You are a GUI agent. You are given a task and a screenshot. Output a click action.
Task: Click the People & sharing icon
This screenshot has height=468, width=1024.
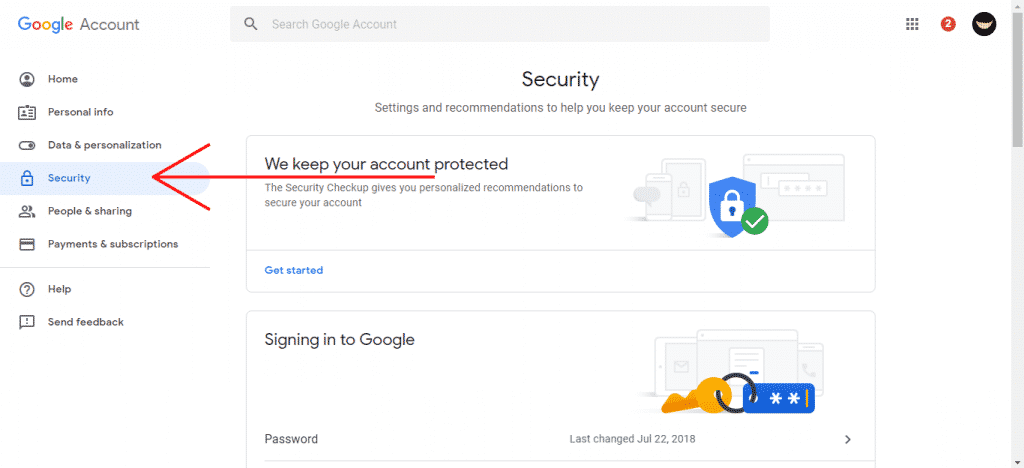coord(27,211)
